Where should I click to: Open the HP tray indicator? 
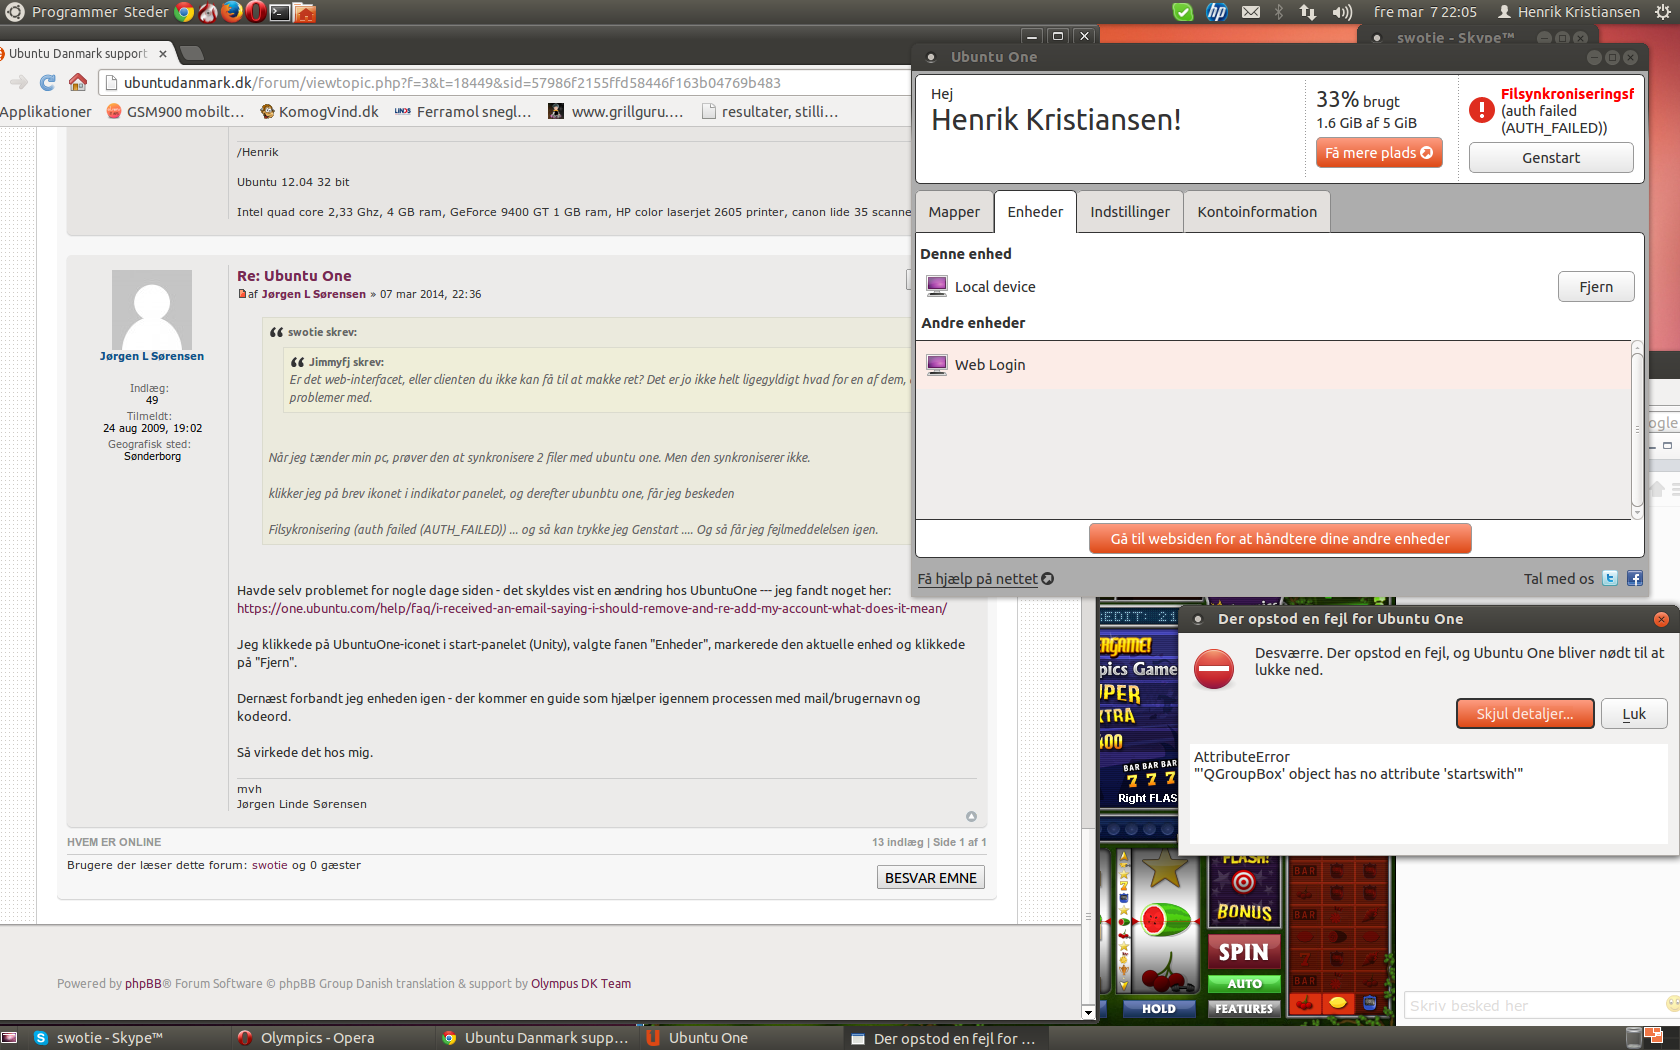(1216, 12)
